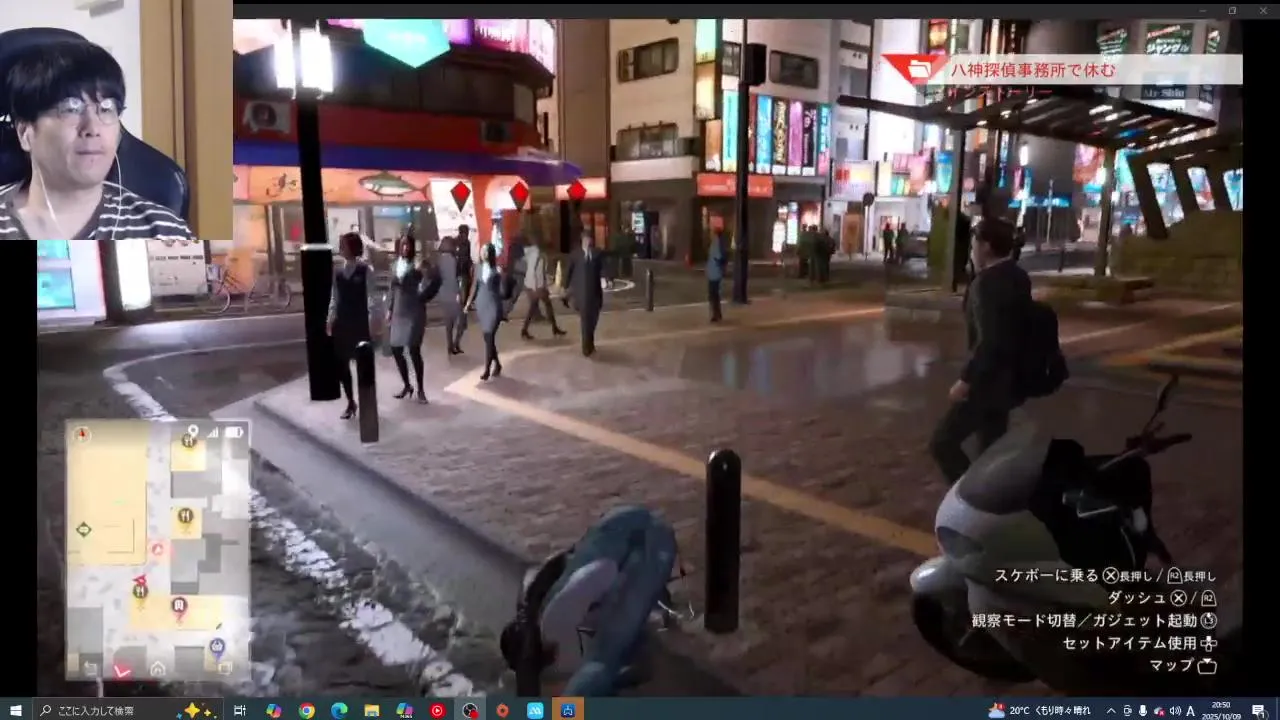1280x720 pixels.
Task: Open the Windows Start menu
Action: pyautogui.click(x=16, y=710)
